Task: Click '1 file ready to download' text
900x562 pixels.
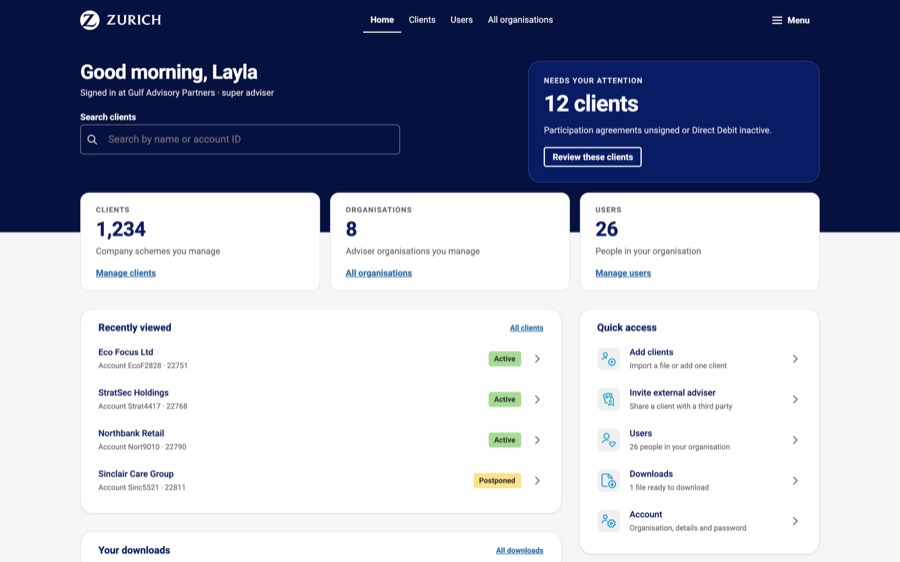Action: point(669,487)
